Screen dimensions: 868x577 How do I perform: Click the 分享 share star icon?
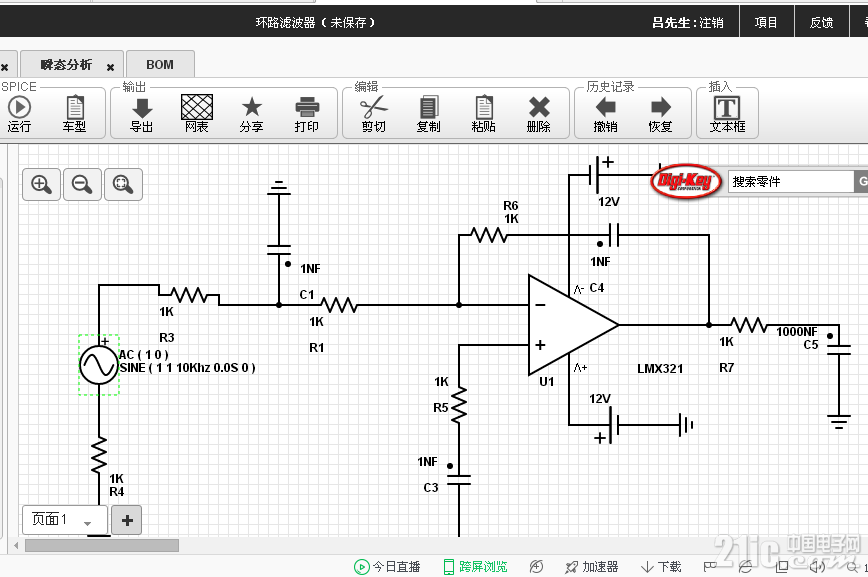point(252,107)
